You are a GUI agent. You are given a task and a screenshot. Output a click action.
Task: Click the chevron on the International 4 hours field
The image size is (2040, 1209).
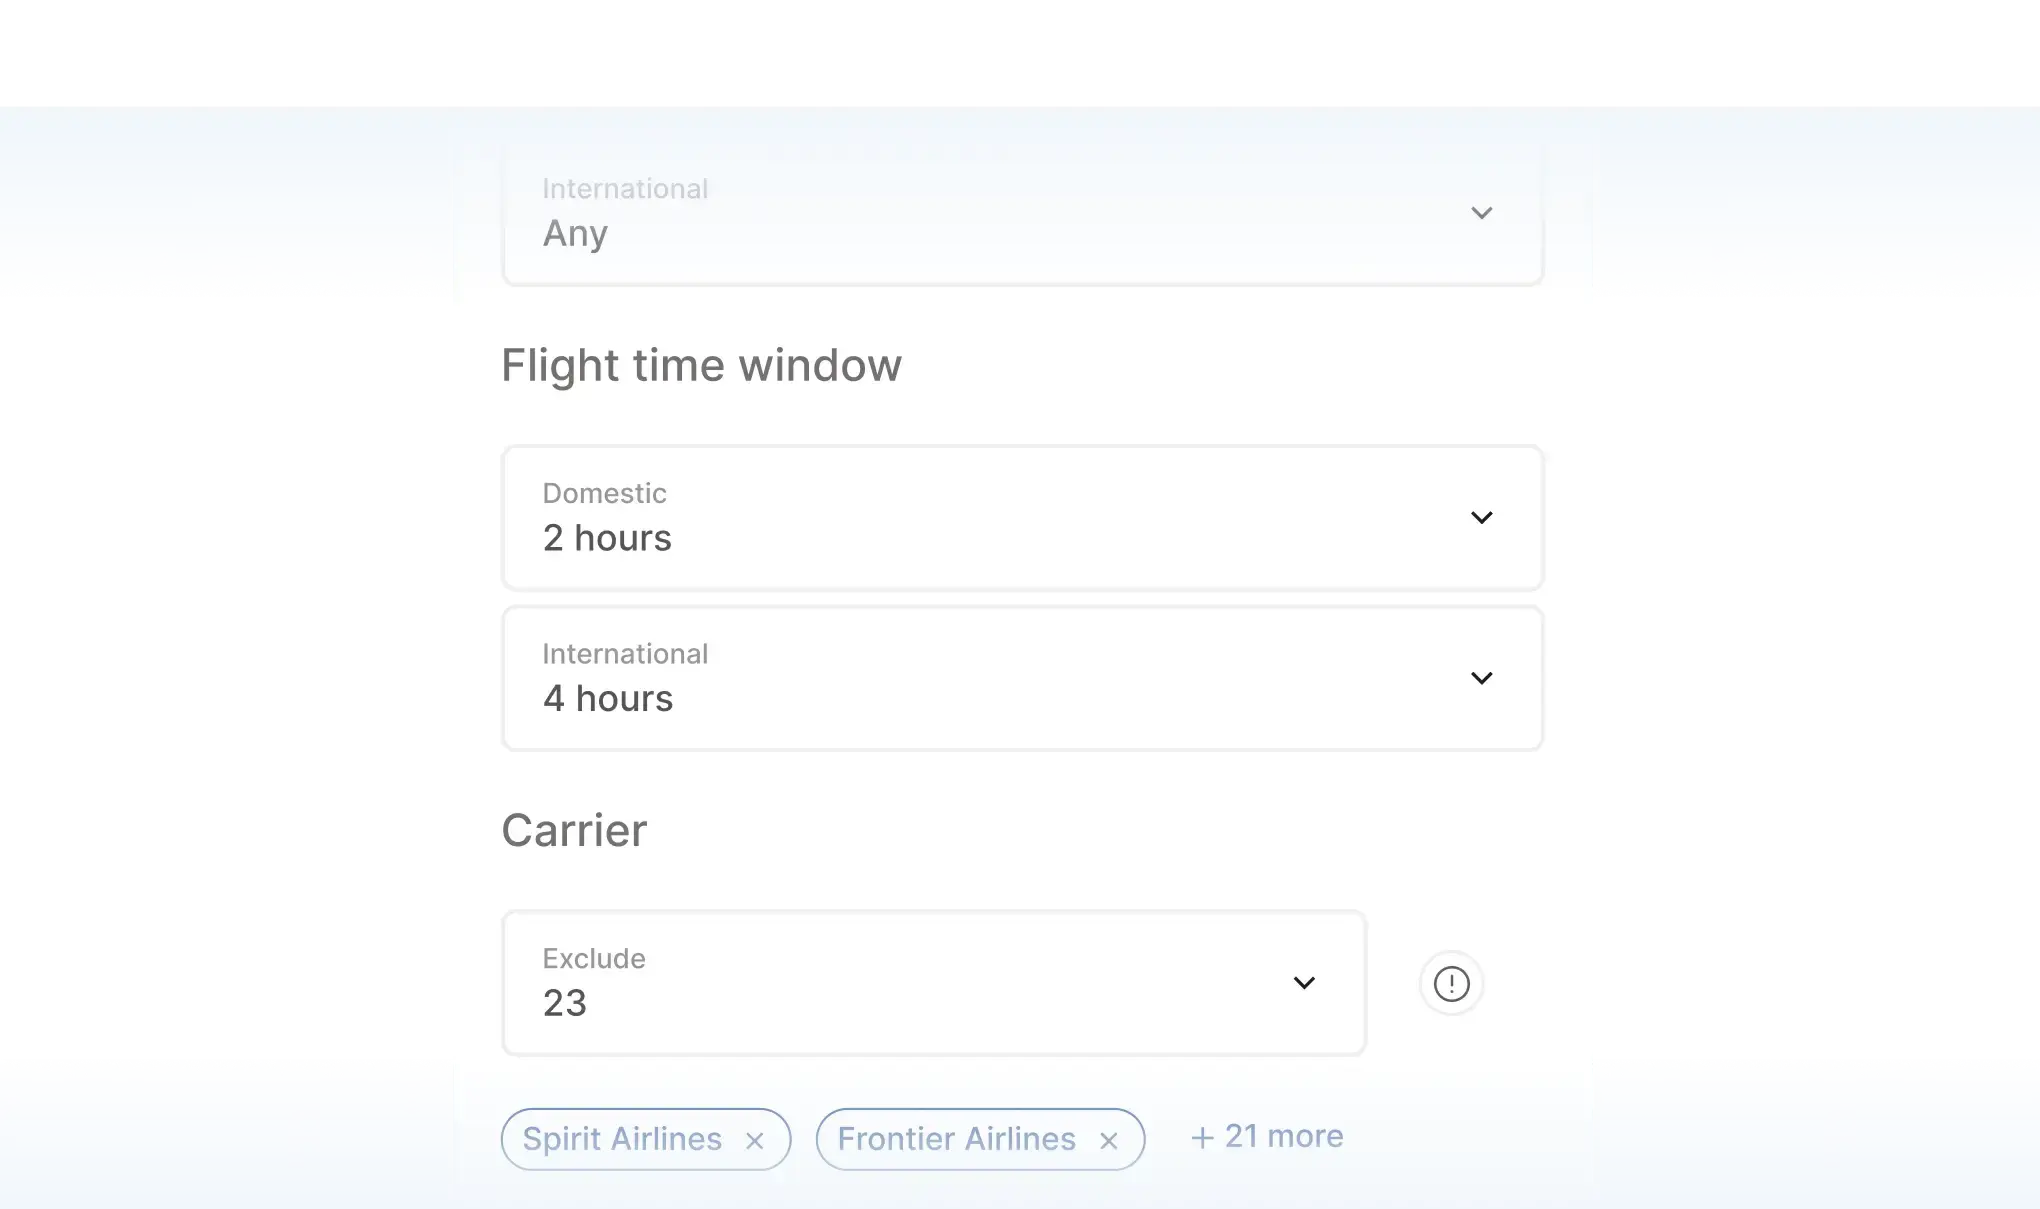click(1482, 678)
